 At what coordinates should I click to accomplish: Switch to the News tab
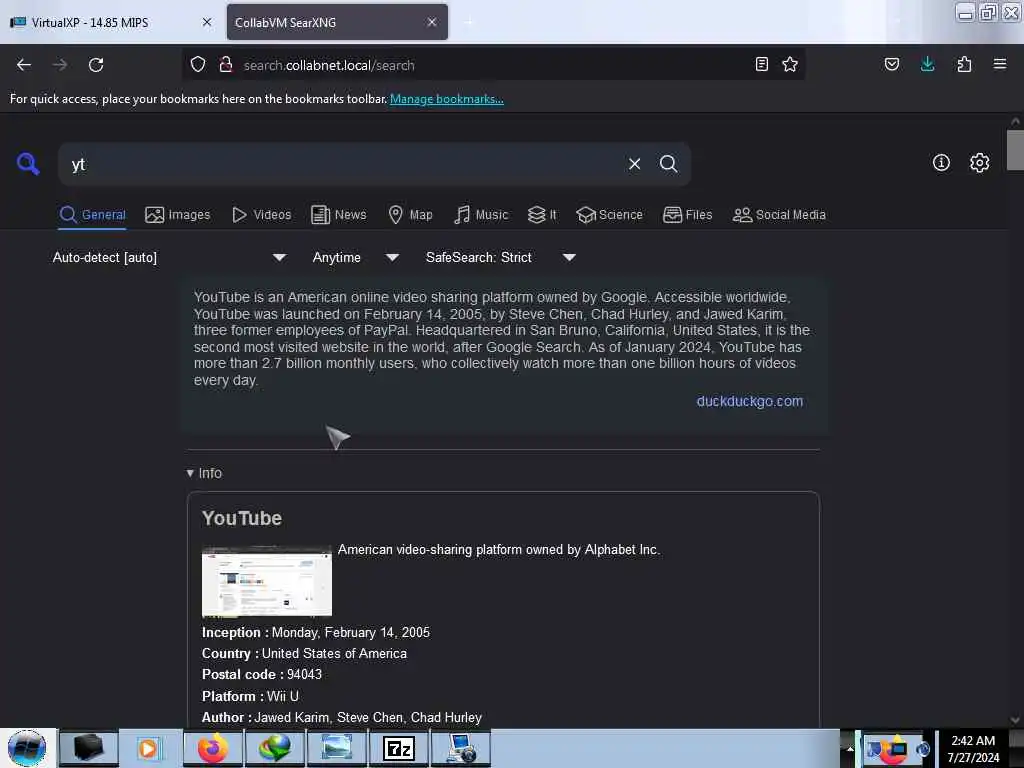pos(339,214)
